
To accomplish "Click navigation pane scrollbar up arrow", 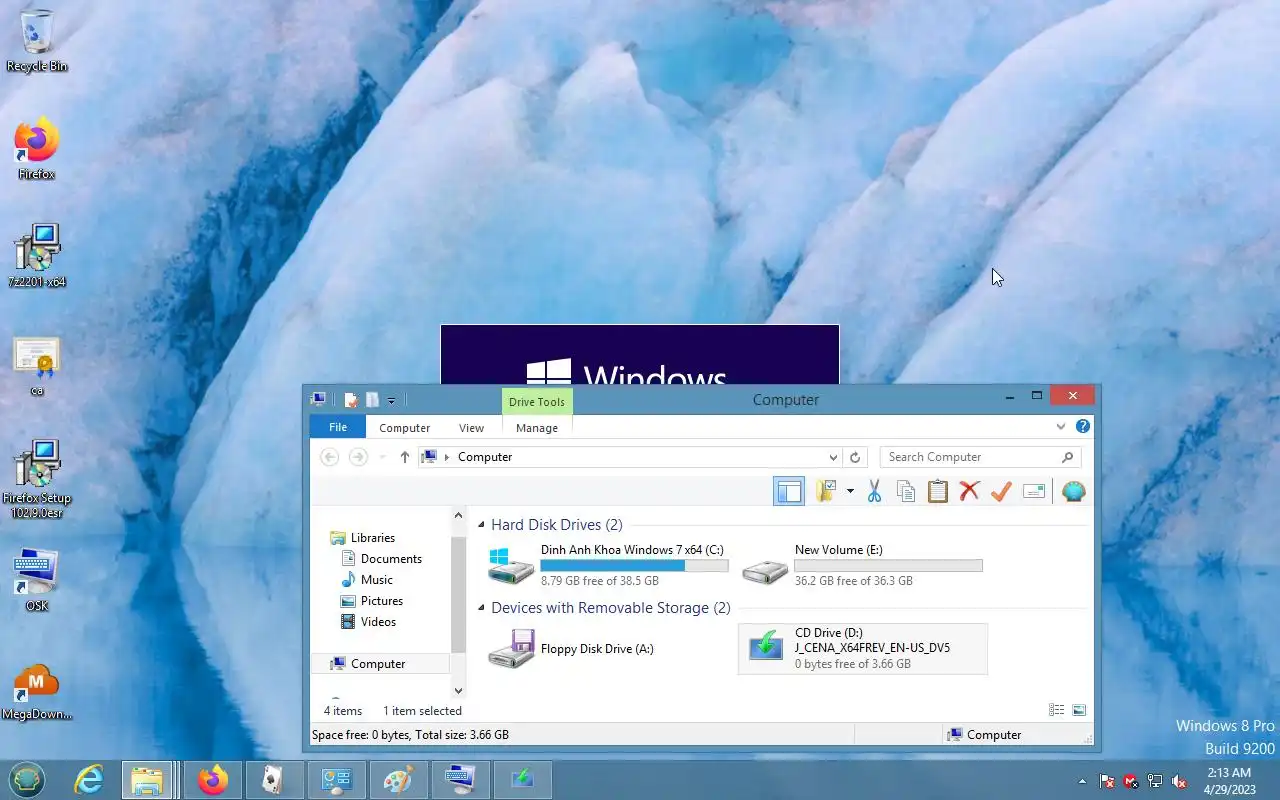I will click(x=459, y=517).
